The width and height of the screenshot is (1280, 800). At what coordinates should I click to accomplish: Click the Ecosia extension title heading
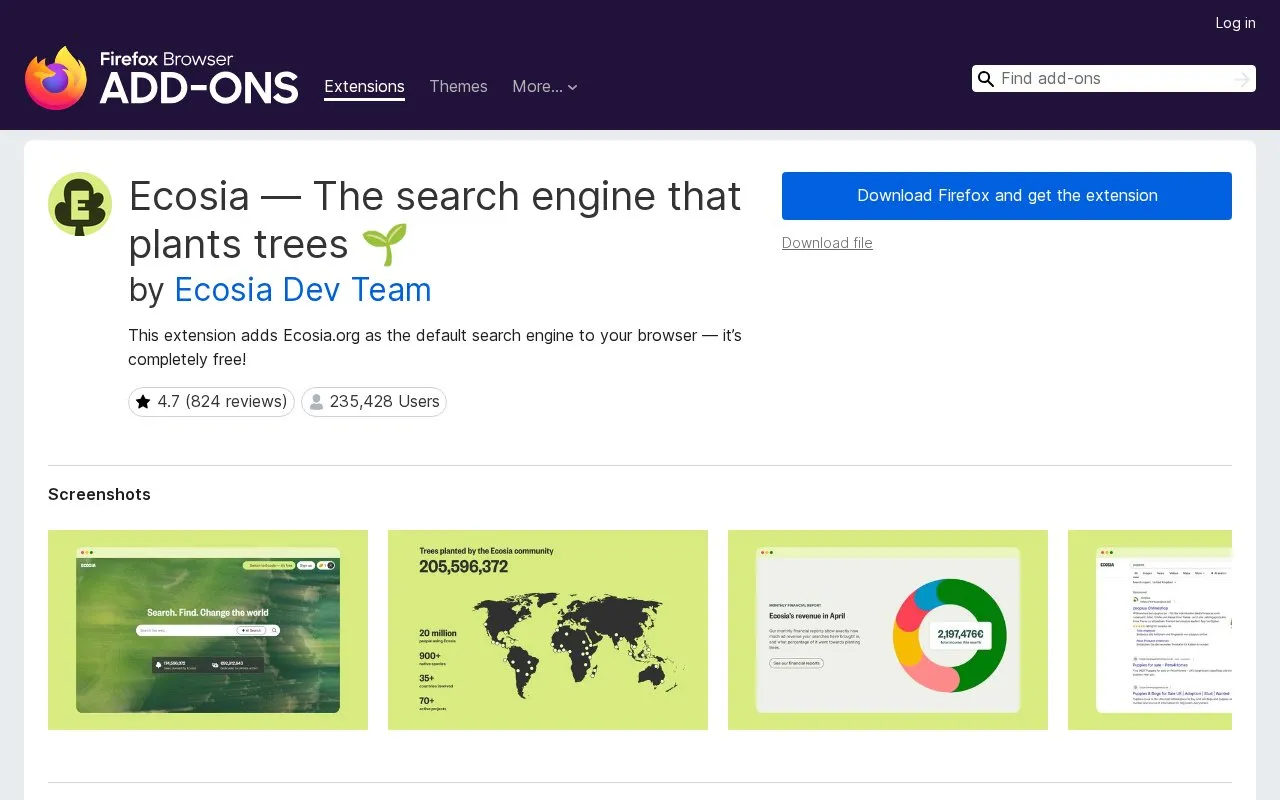point(435,220)
